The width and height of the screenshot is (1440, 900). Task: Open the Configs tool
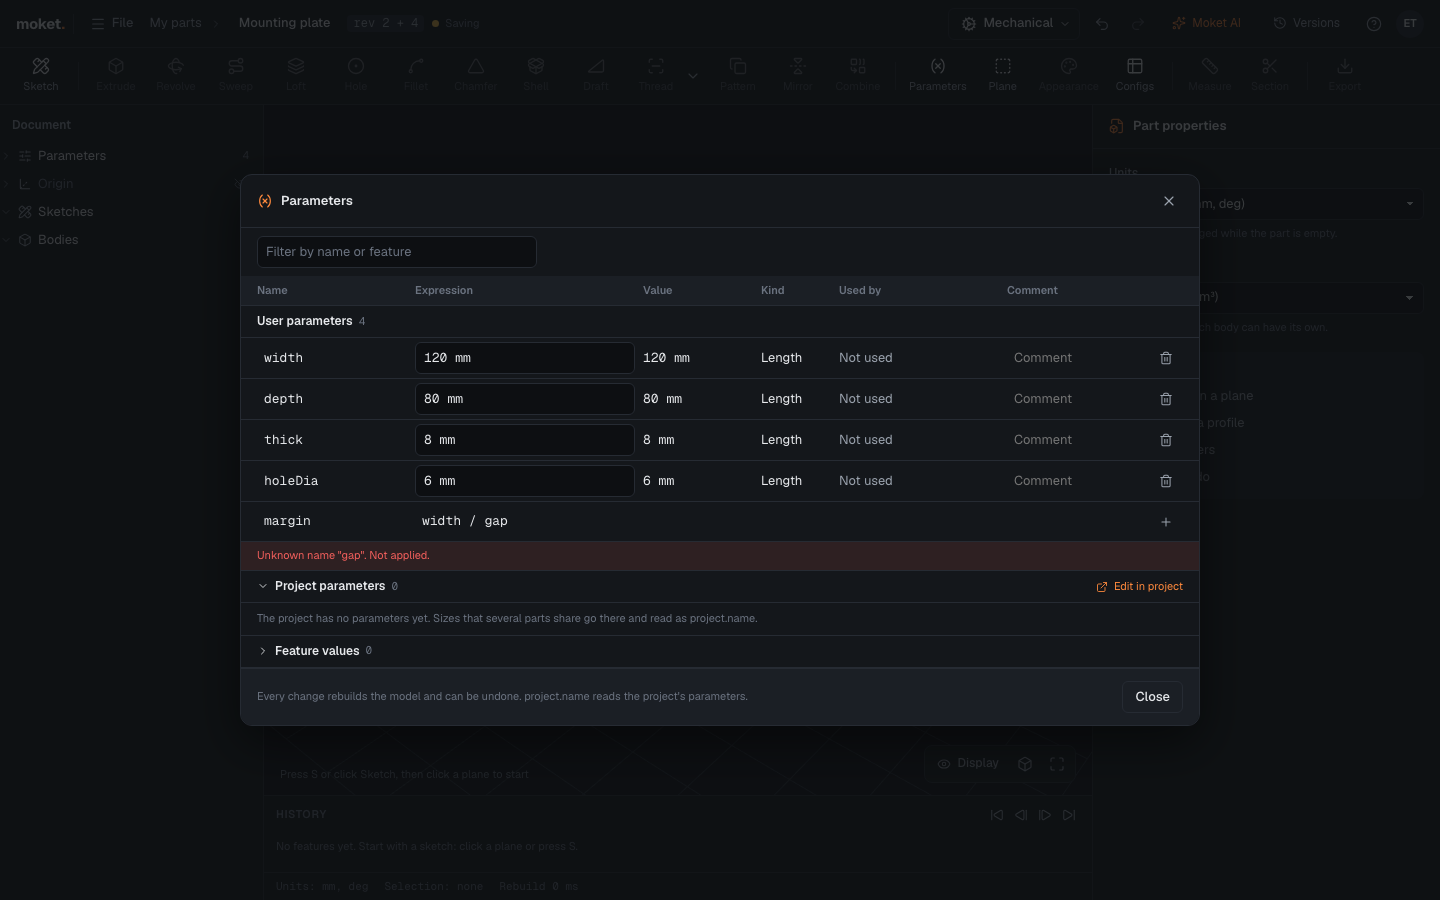[x=1135, y=74]
